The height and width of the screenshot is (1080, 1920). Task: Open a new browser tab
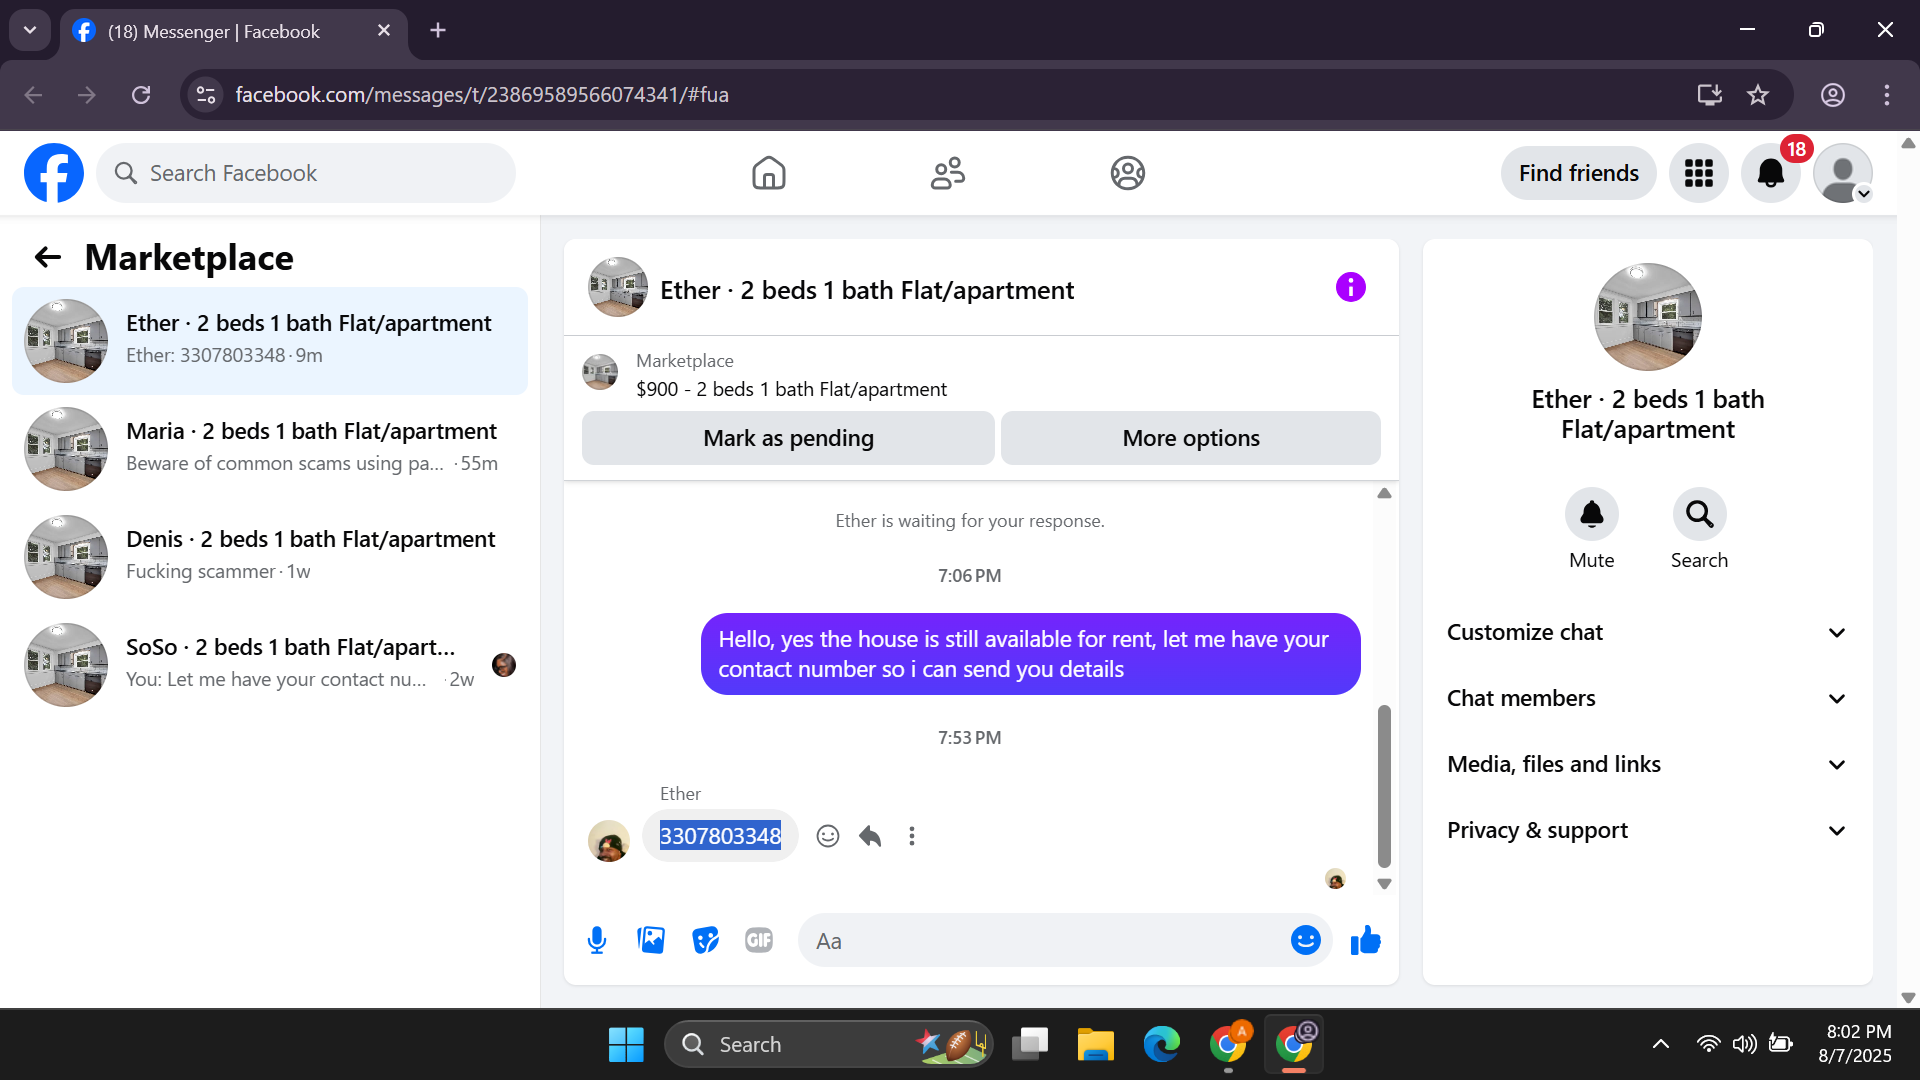pyautogui.click(x=438, y=31)
